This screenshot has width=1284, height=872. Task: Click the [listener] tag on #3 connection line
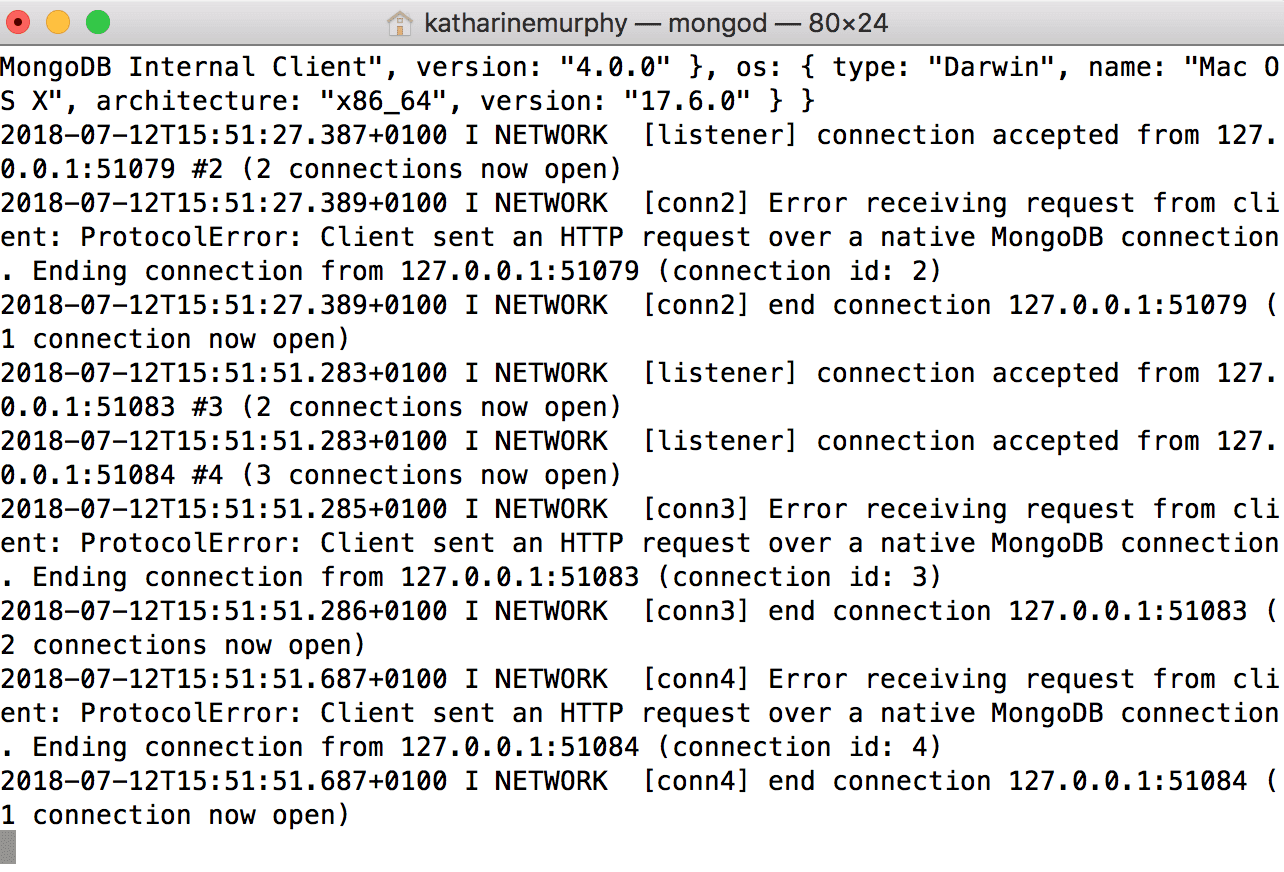coord(720,374)
